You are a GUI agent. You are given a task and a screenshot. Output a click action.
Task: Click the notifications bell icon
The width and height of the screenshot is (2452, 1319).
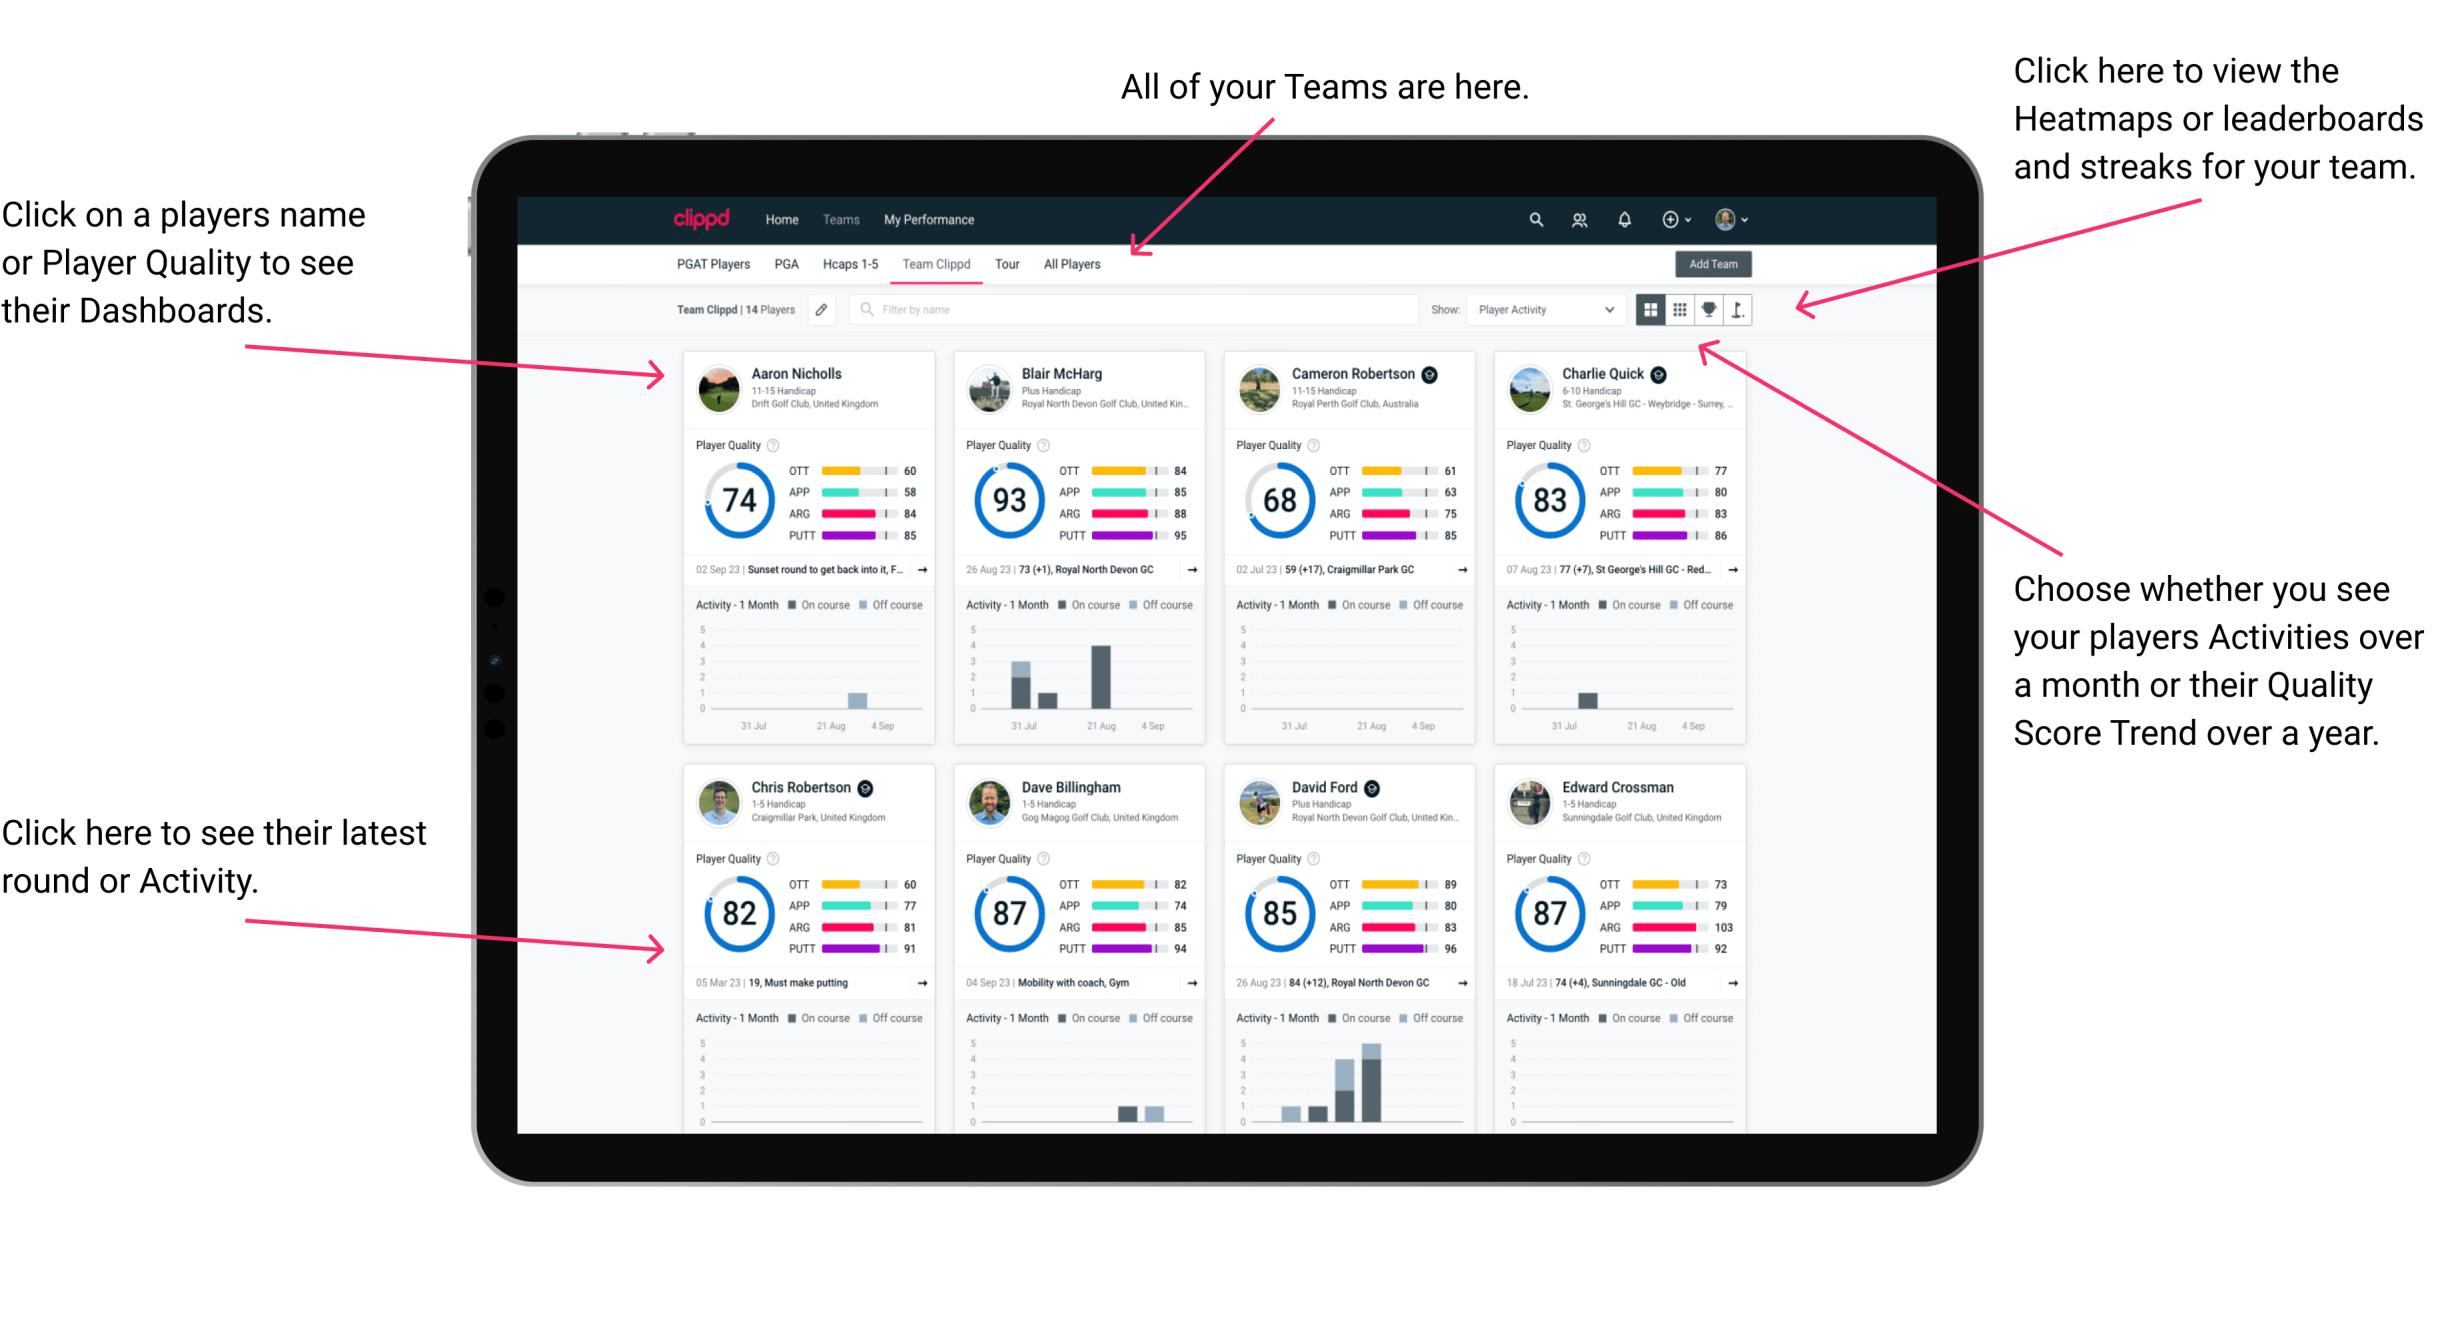click(1627, 219)
